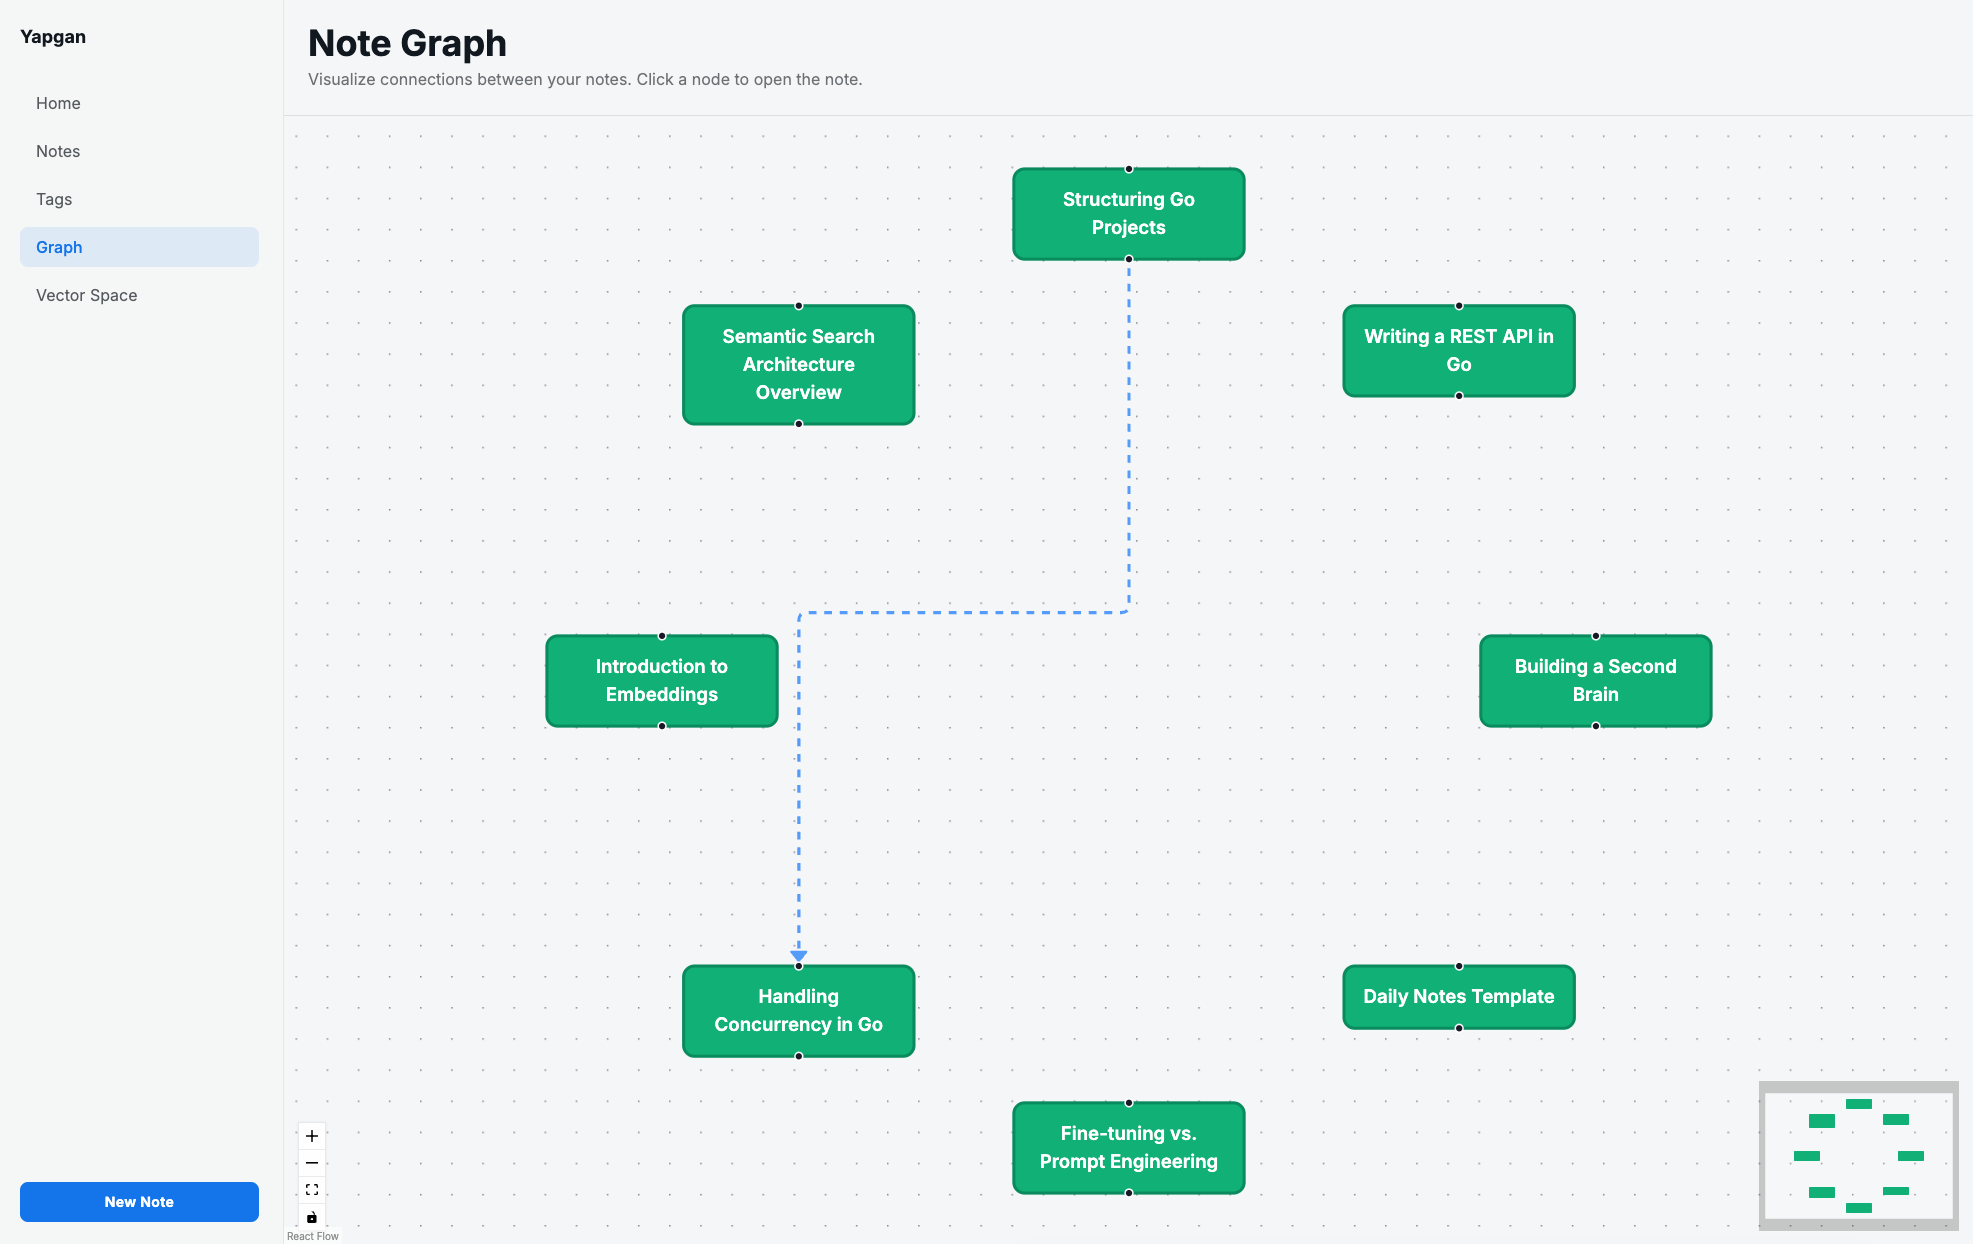The width and height of the screenshot is (1973, 1244).
Task: Open the Semantic Search Architecture Overview node
Action: 798,365
